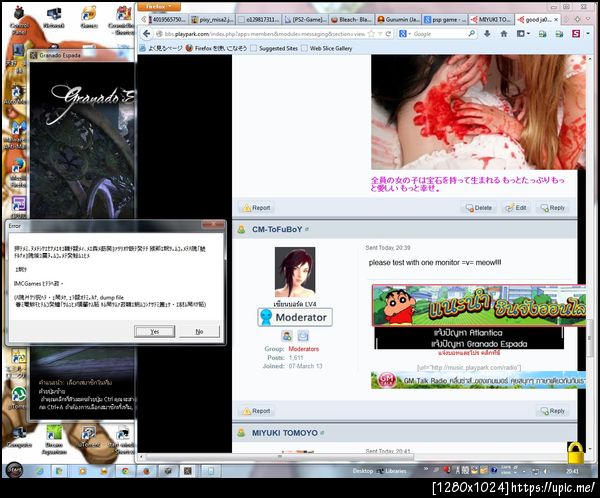
Task: Delete the first message
Action: coord(479,208)
